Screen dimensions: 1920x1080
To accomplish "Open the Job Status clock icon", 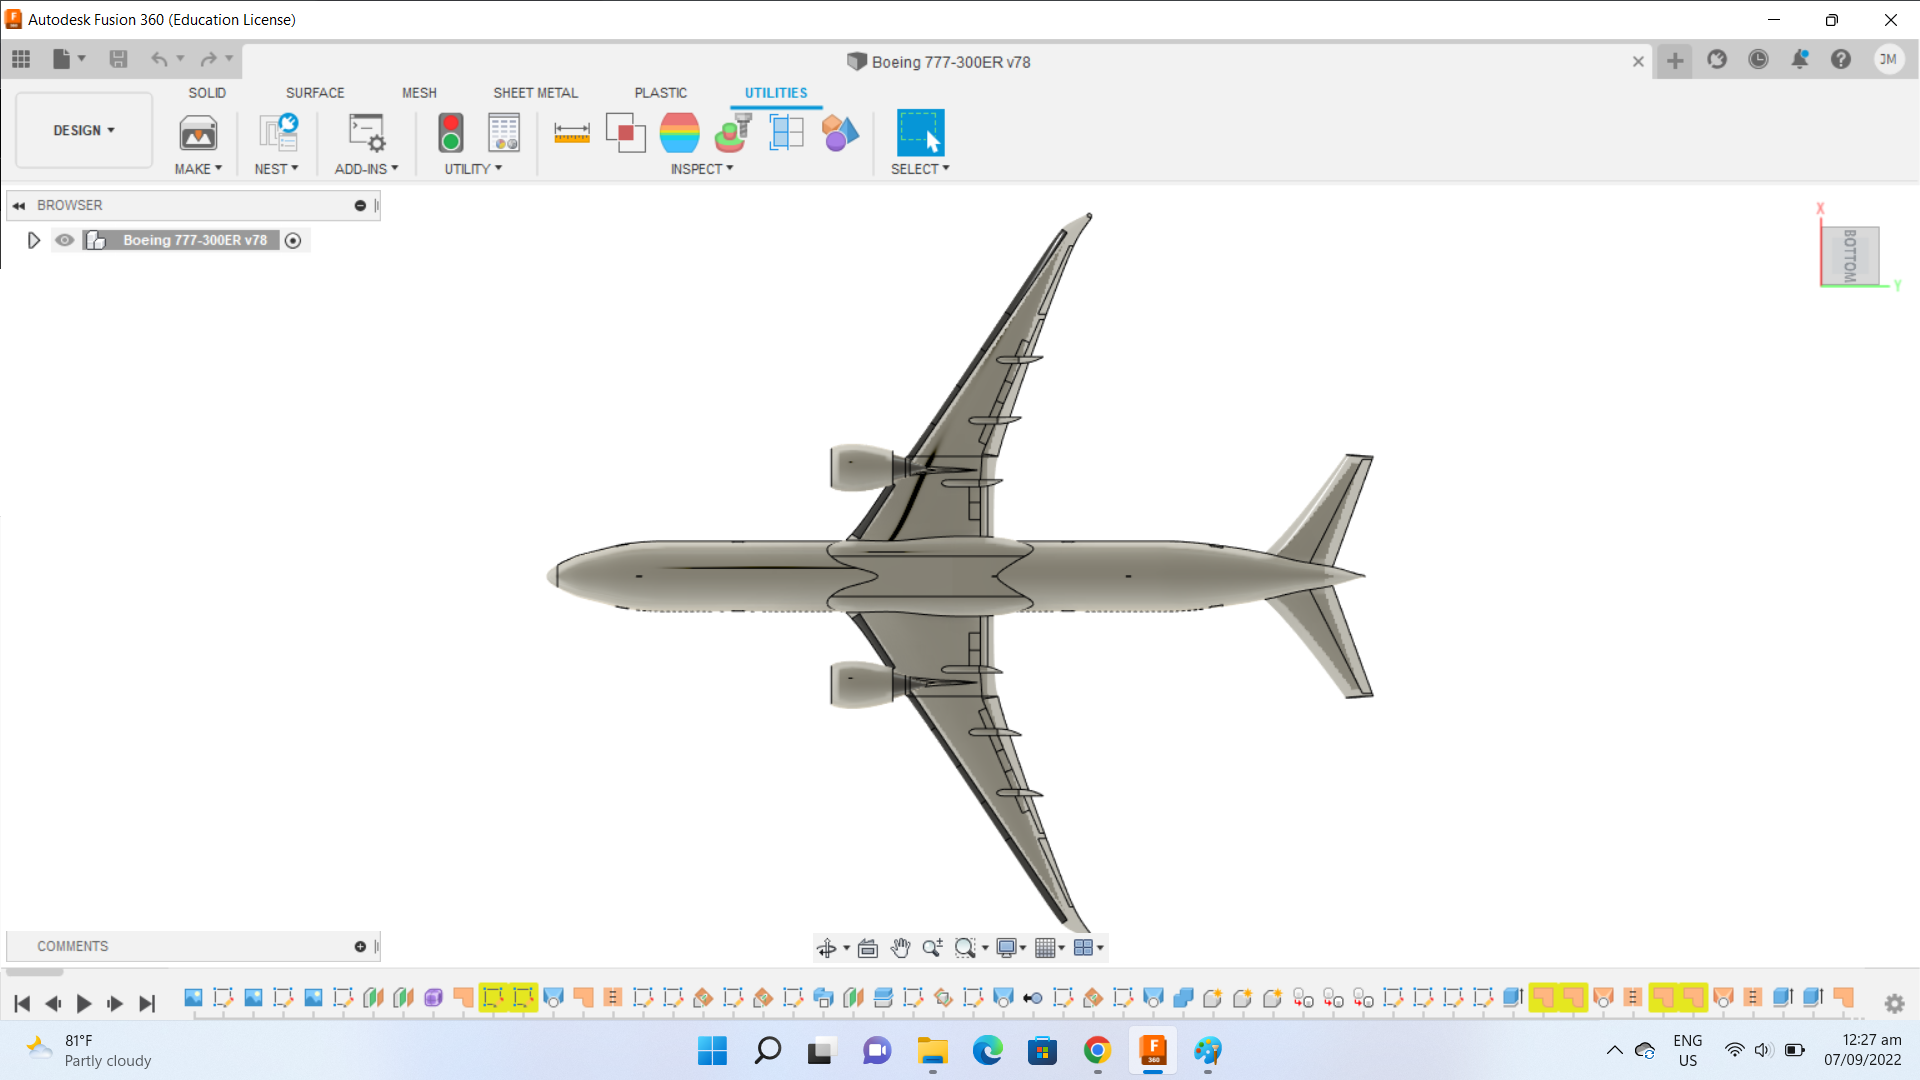I will tap(1758, 60).
